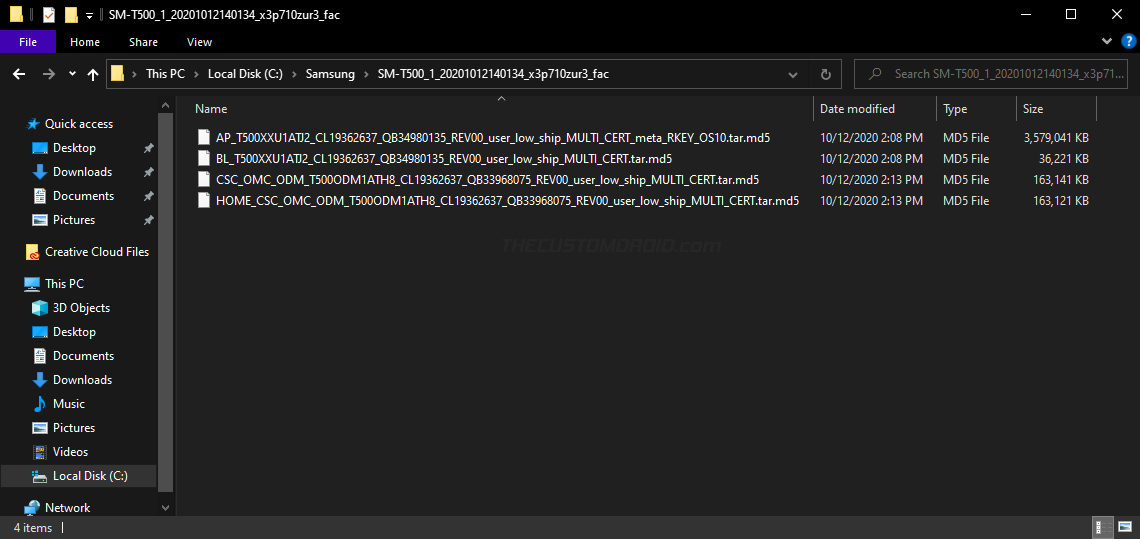Open Creative Cloud Files in navigation pane
The height and width of the screenshot is (539, 1140).
pyautogui.click(x=97, y=252)
